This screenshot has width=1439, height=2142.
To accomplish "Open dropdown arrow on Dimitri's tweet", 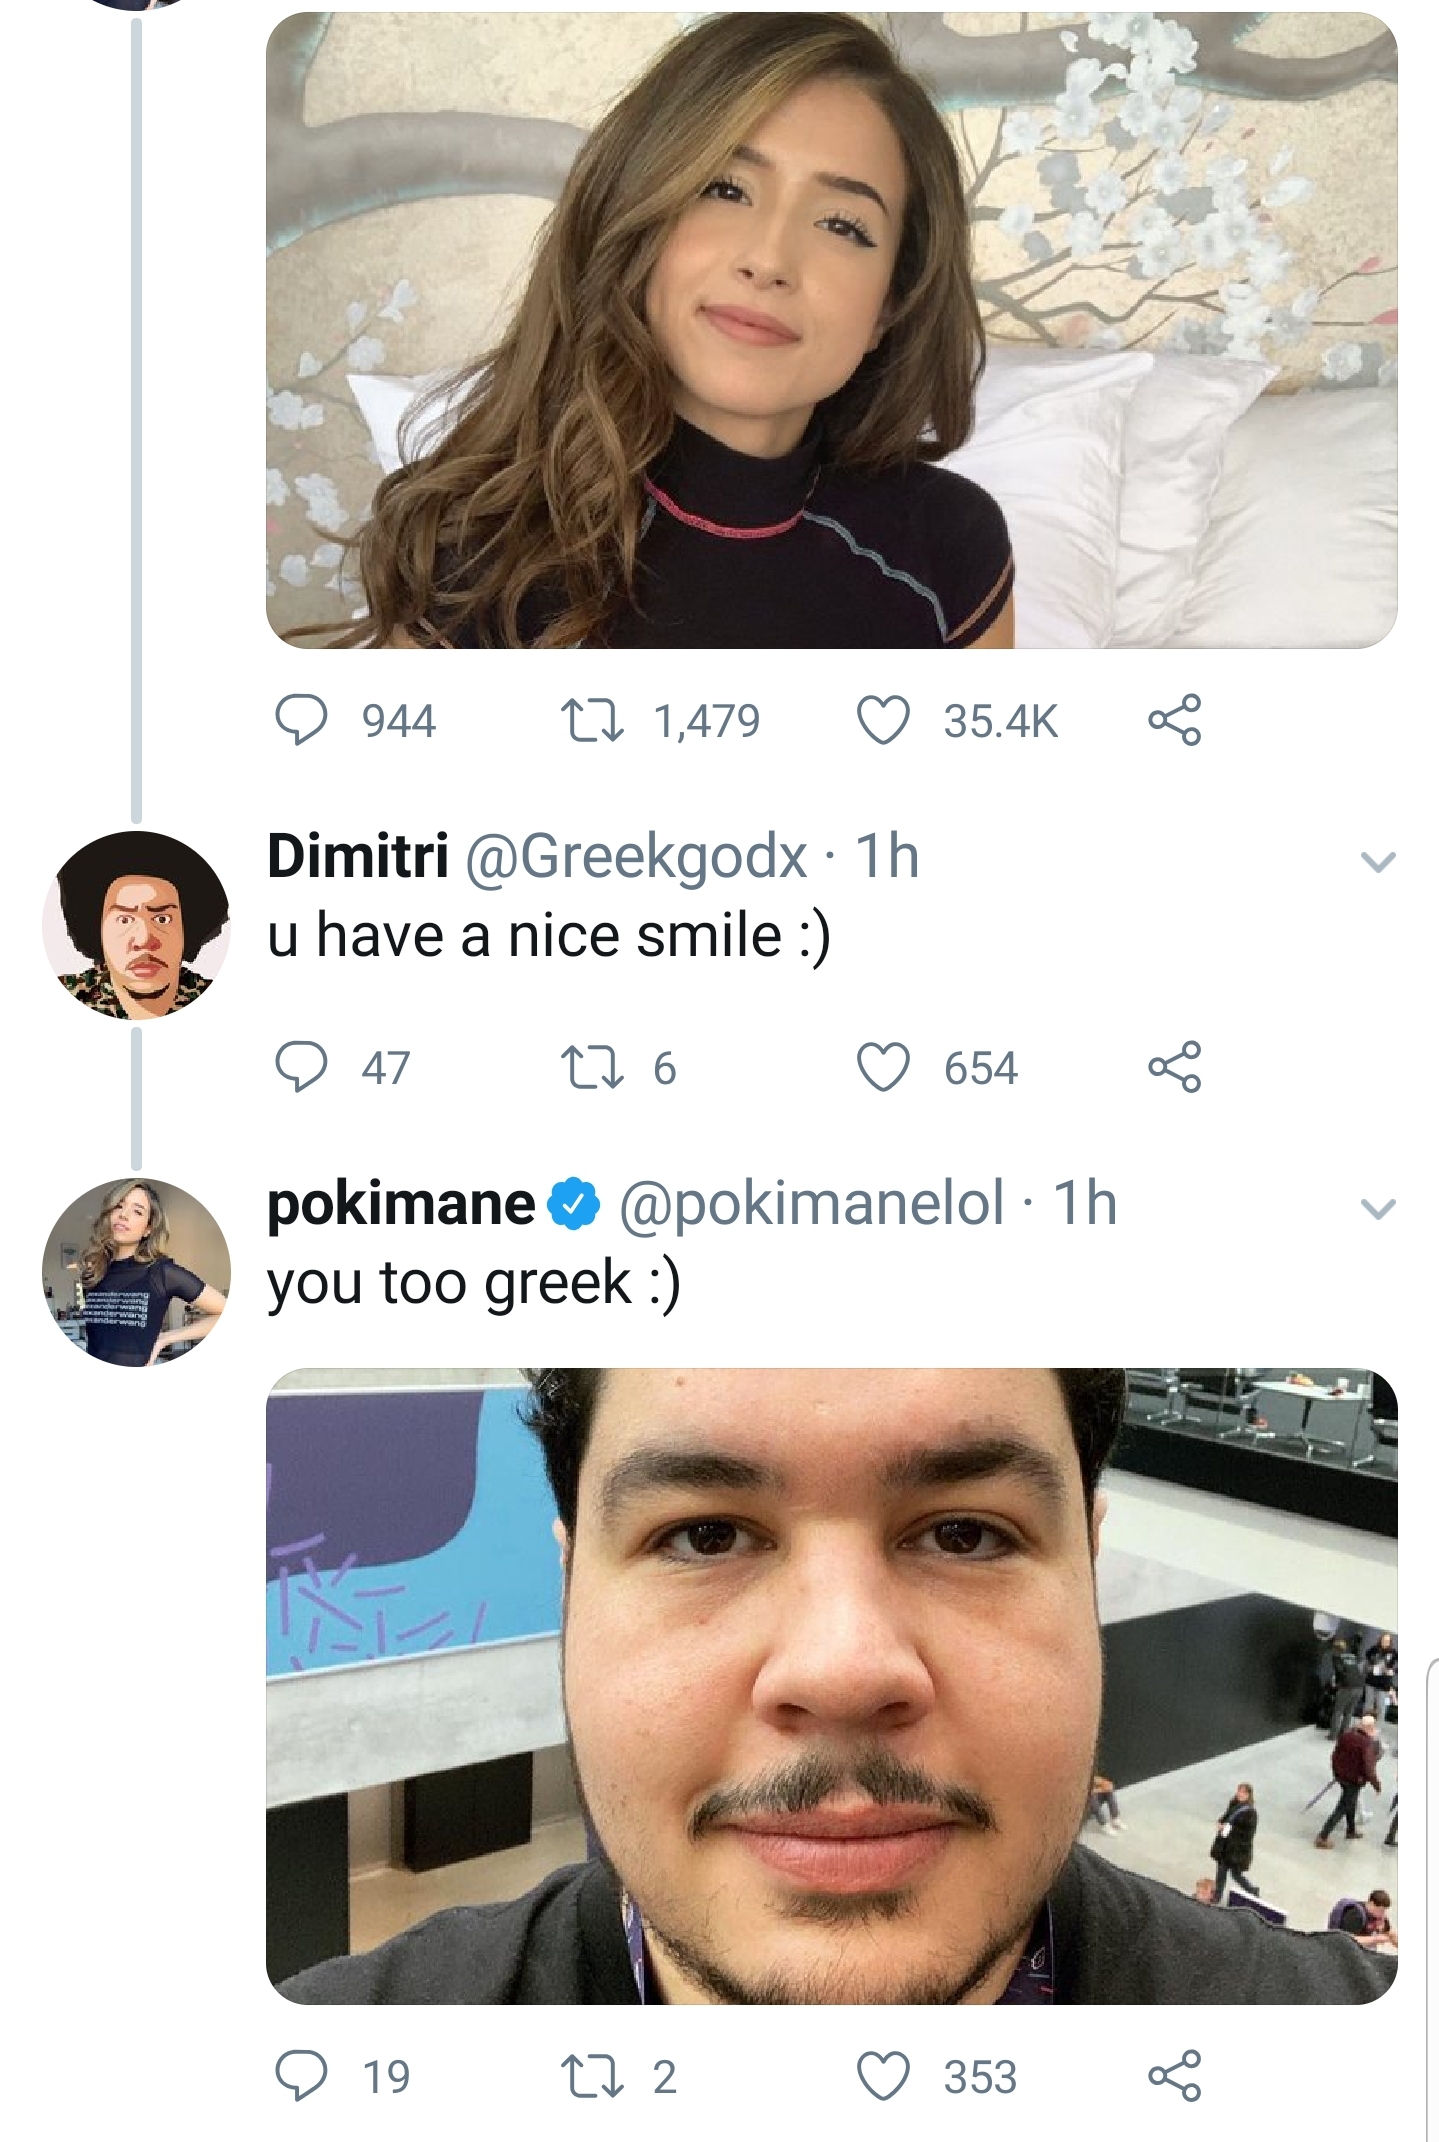I will pos(1378,861).
